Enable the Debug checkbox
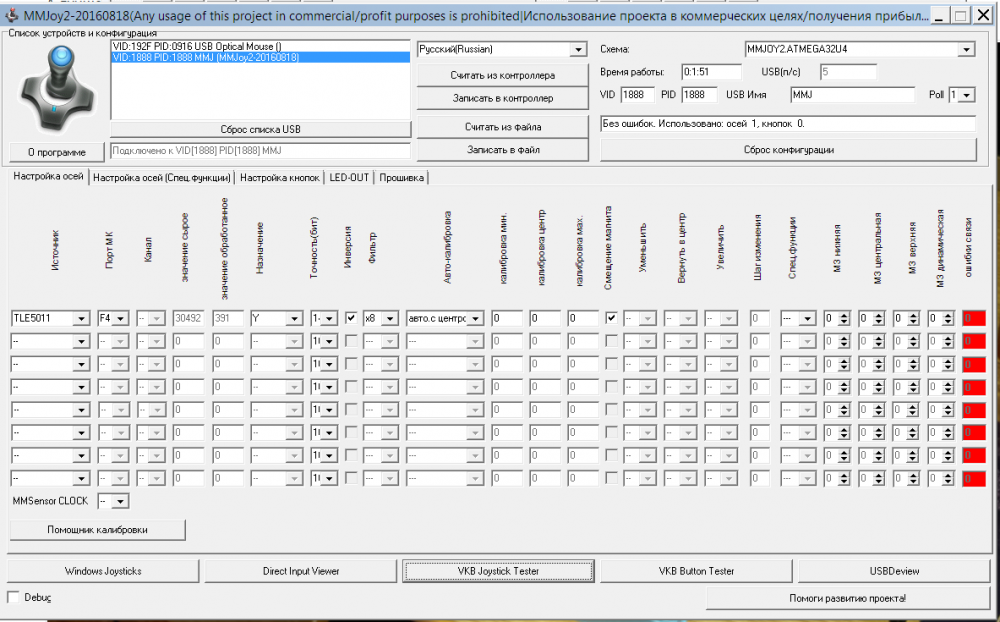The height and width of the screenshot is (622, 1000). point(13,597)
